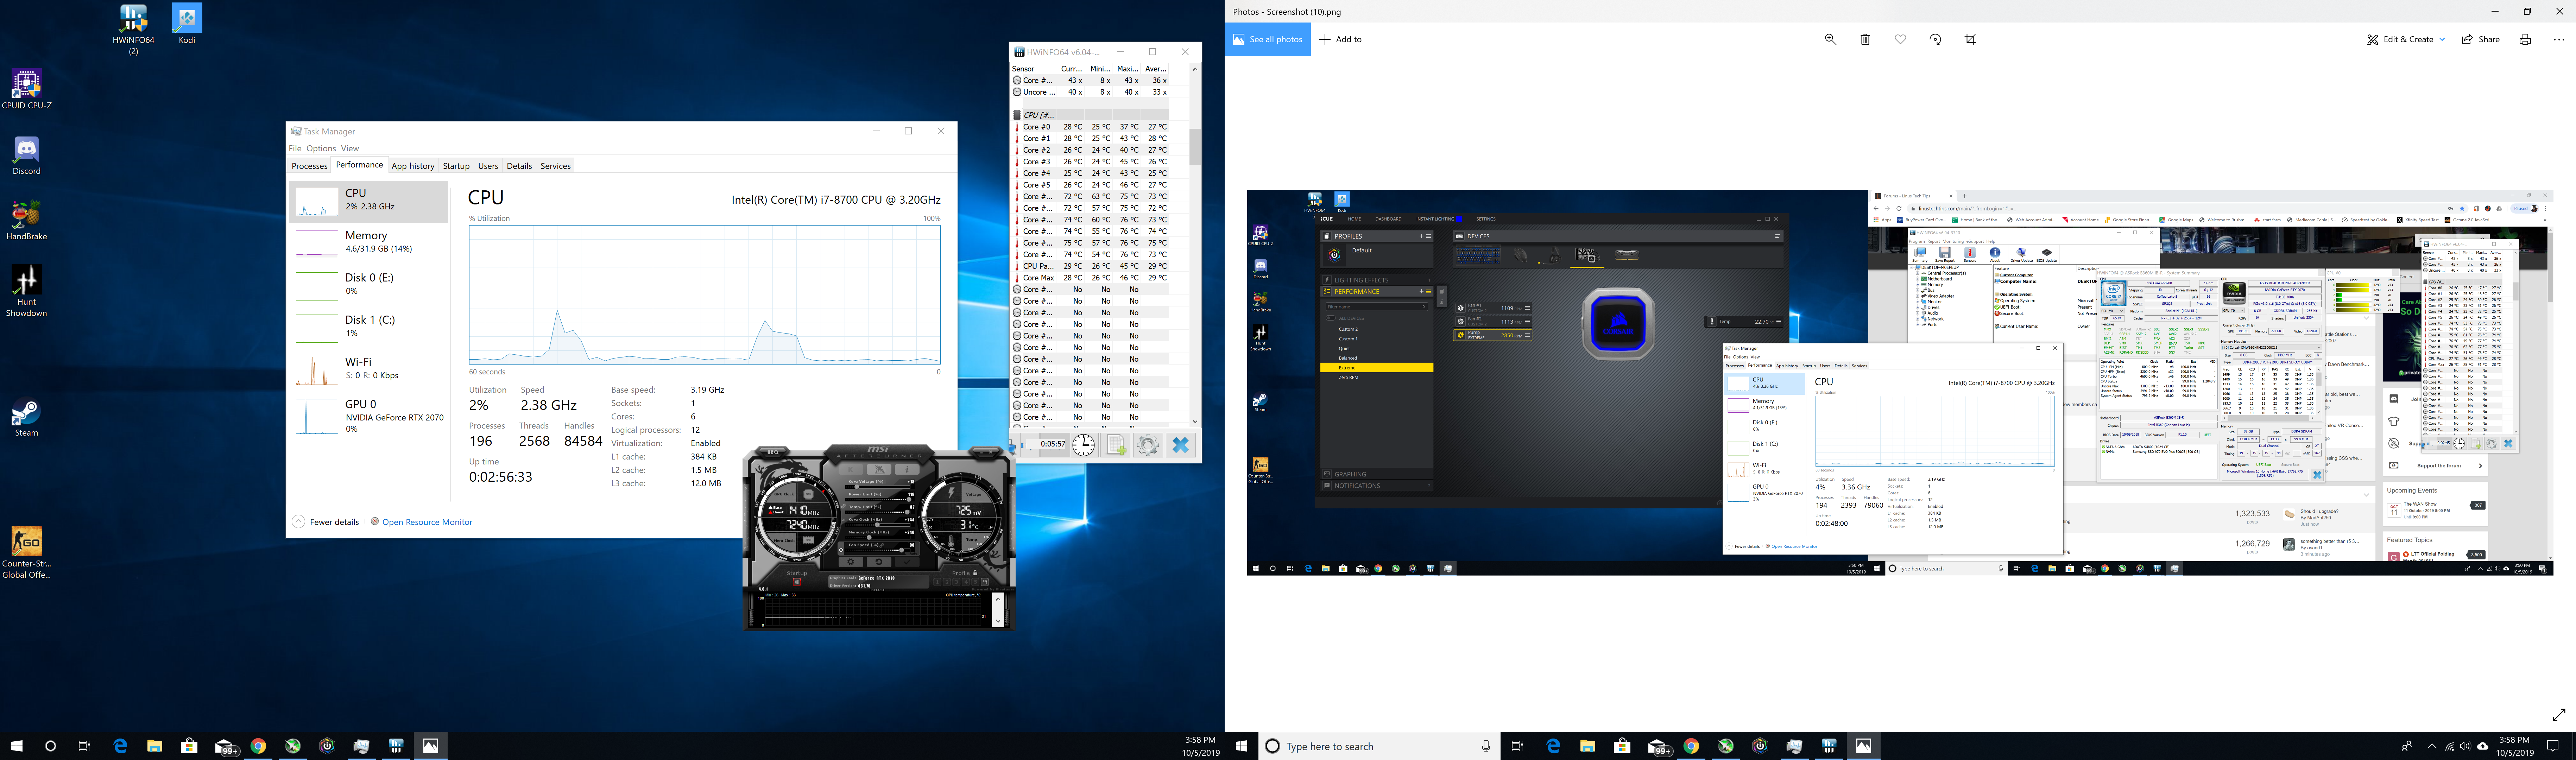Click the Cortana circle on the left-monitor taskbar
This screenshot has width=2576, height=760.
pyautogui.click(x=51, y=746)
